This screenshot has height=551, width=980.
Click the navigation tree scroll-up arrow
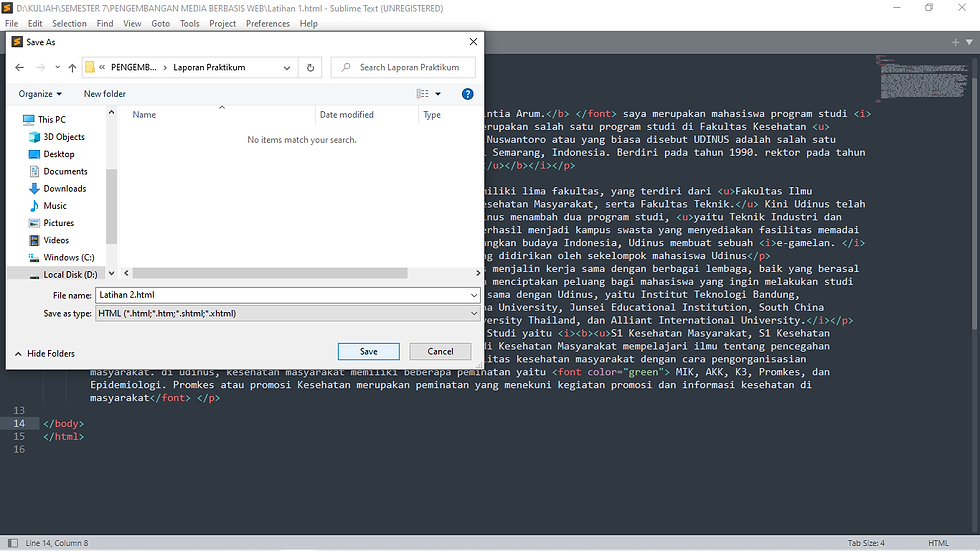(x=111, y=112)
